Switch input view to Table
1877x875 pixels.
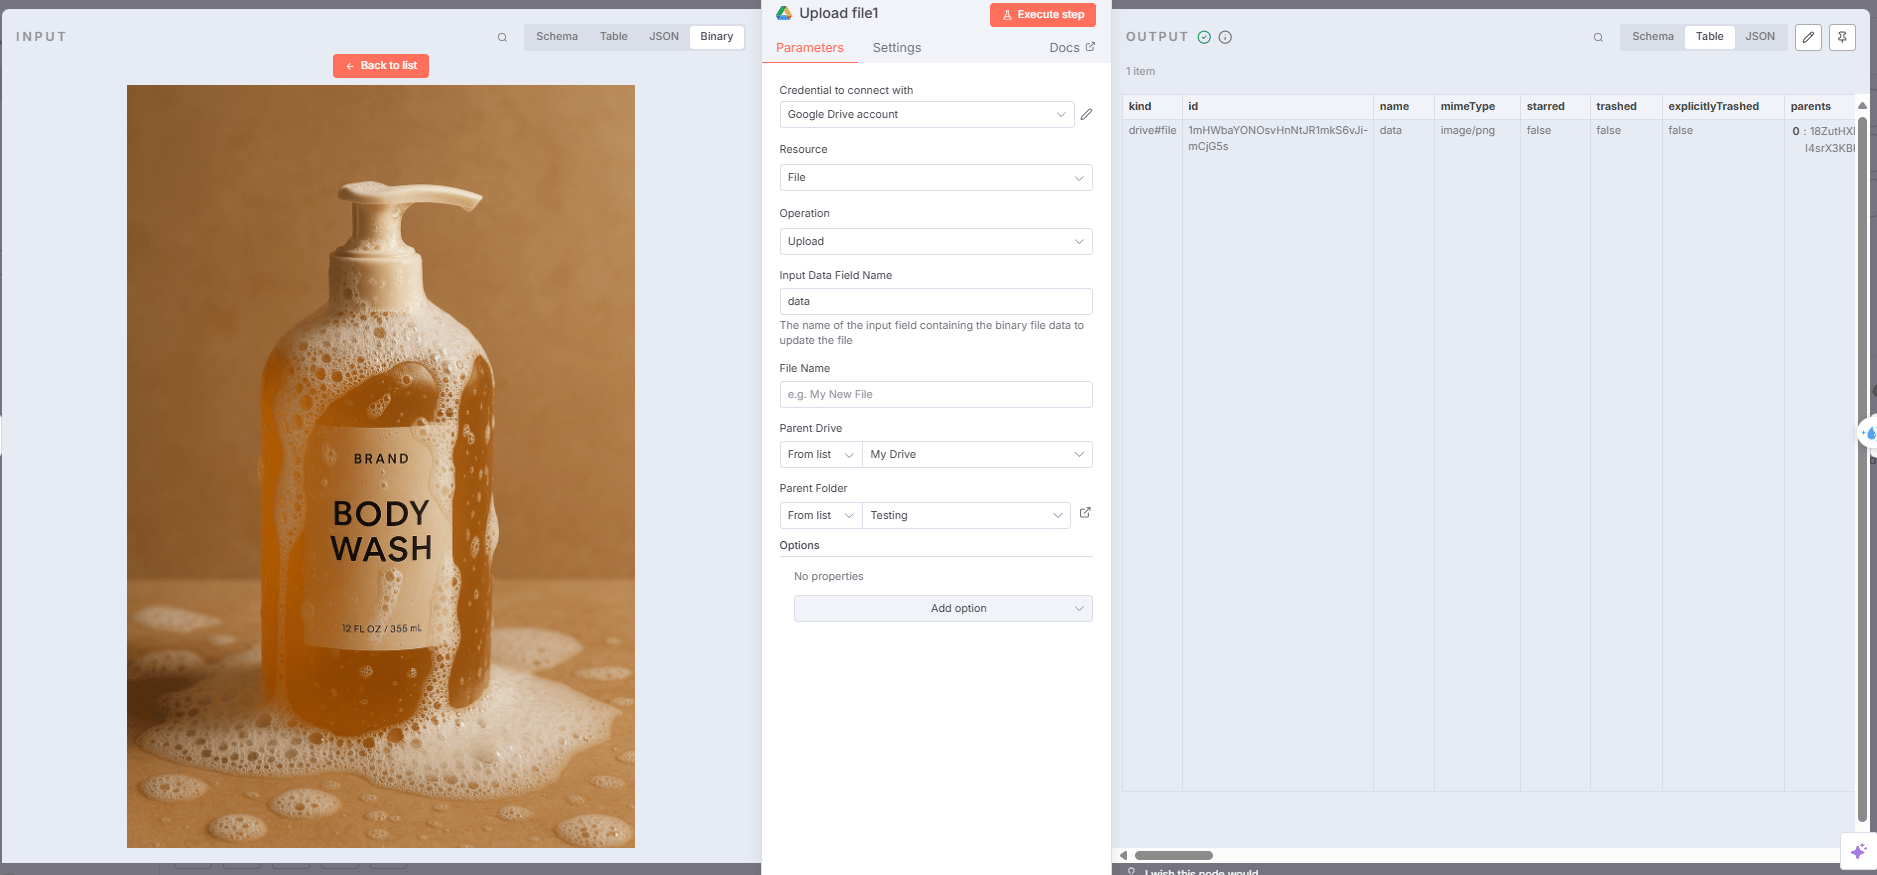tap(614, 37)
